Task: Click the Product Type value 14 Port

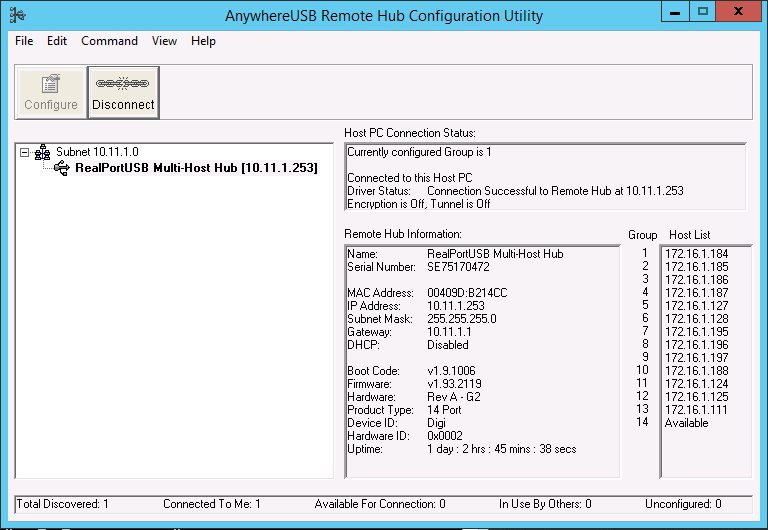Action: [x=444, y=410]
